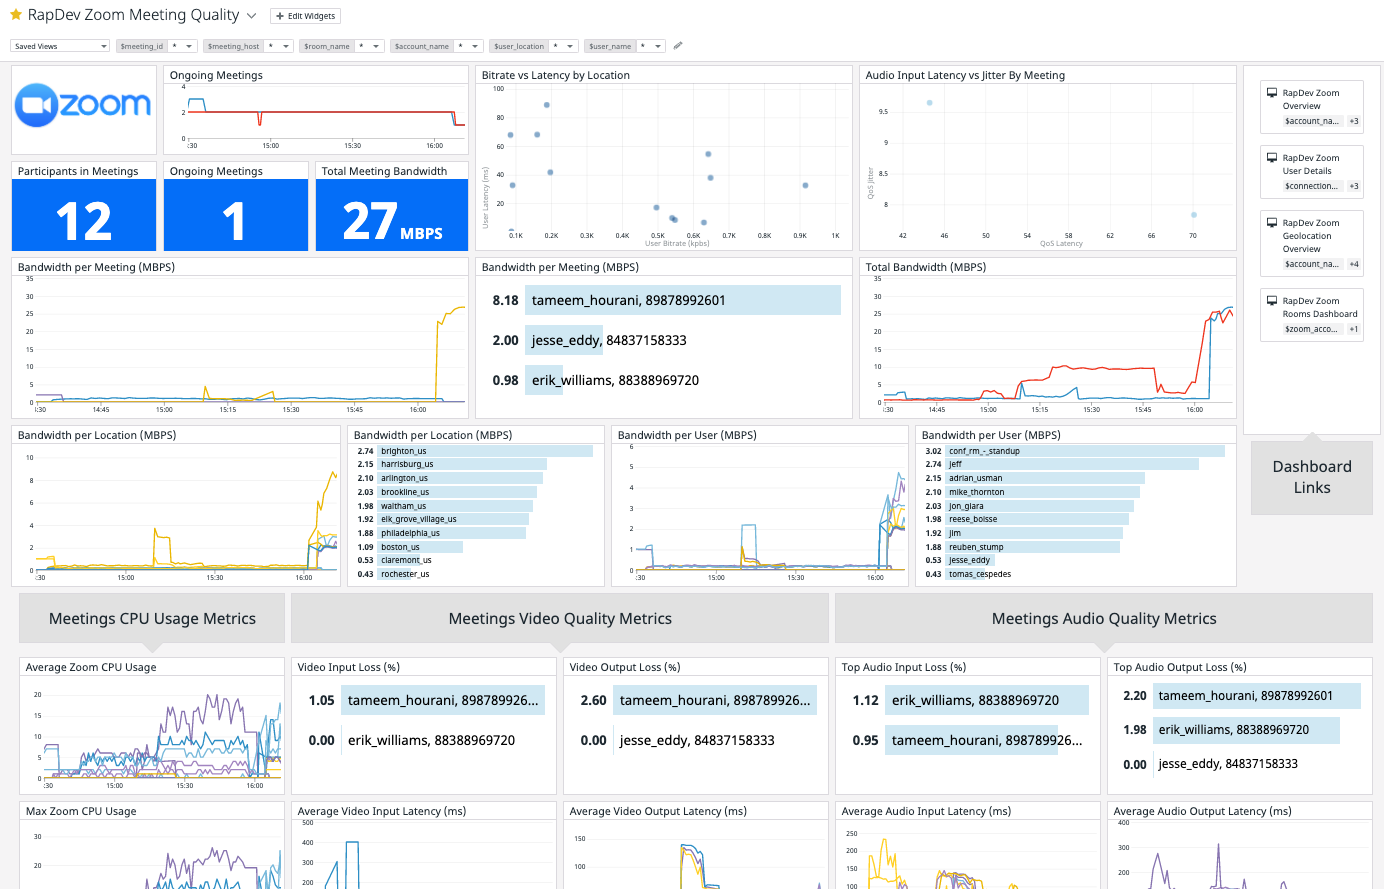Click erik_williams row in Top Audio Output Loss
This screenshot has width=1384, height=889.
click(1240, 730)
